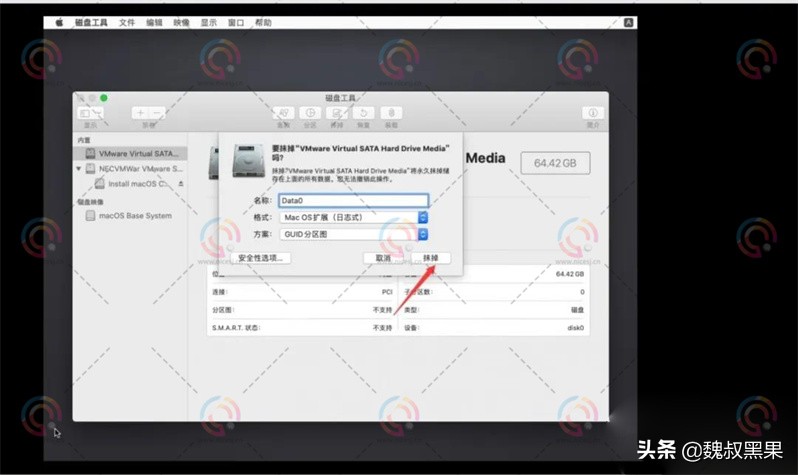Screen dimensions: 798x475
Task: Eject the Install macOS volume
Action: click(x=181, y=184)
